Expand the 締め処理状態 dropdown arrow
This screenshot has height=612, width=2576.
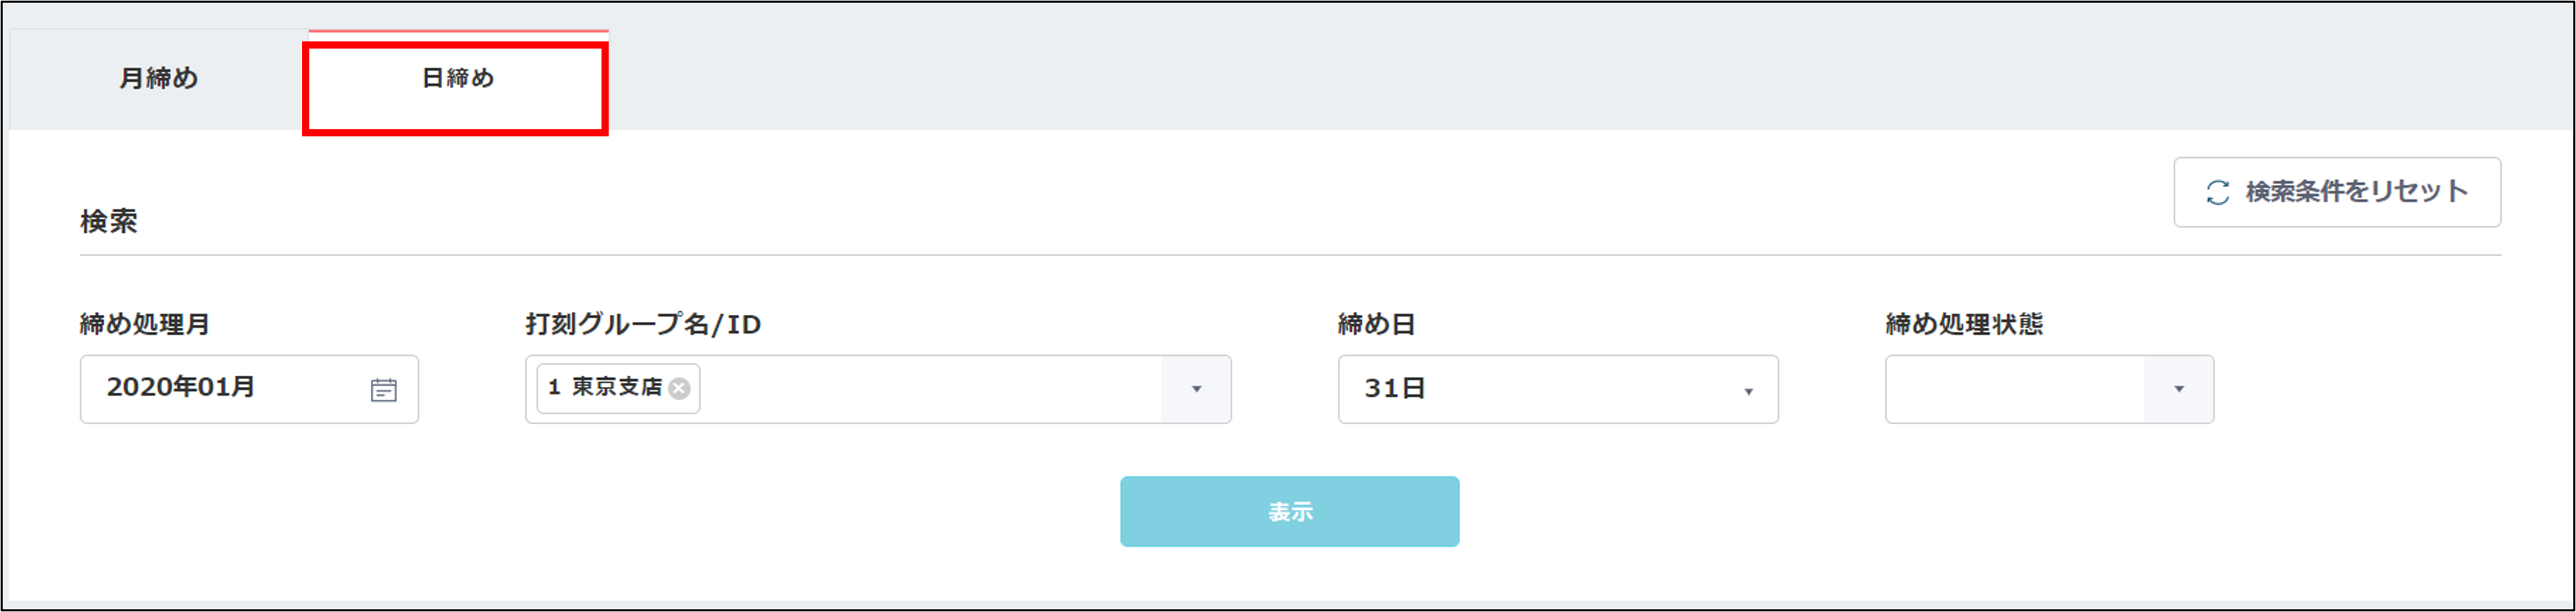click(x=2179, y=389)
